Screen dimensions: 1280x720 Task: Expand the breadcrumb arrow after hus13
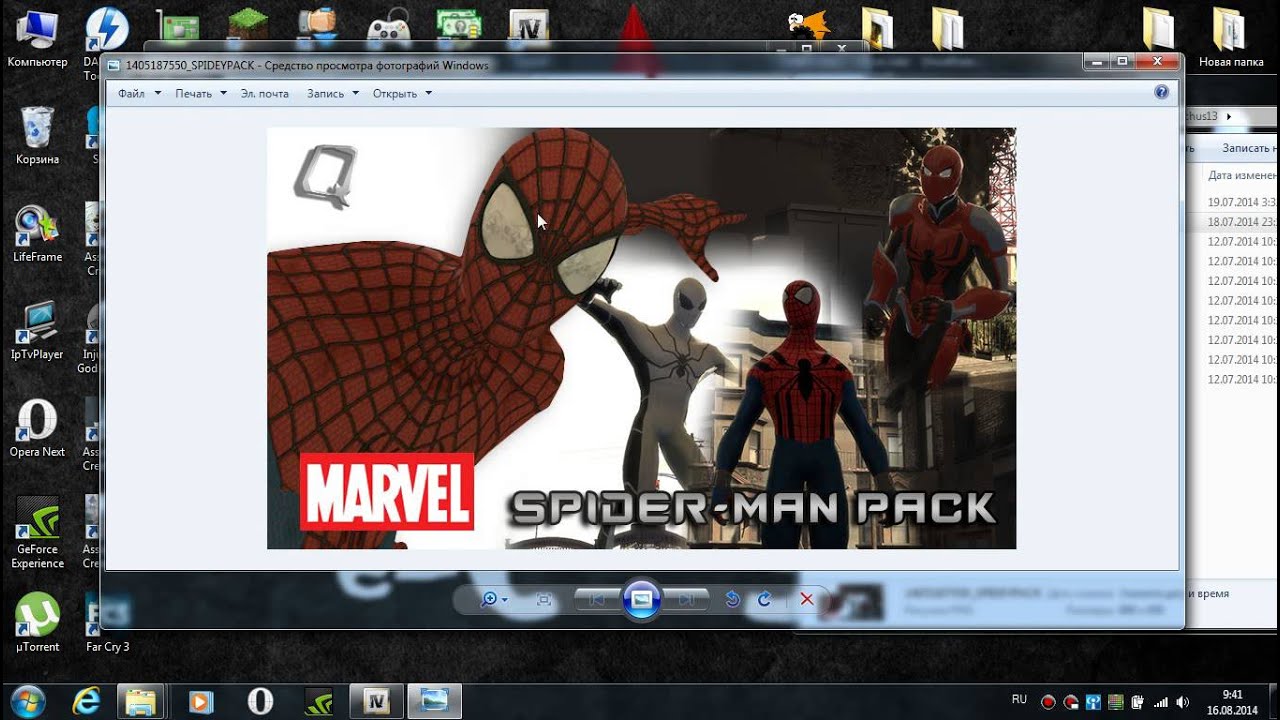pyautogui.click(x=1228, y=116)
